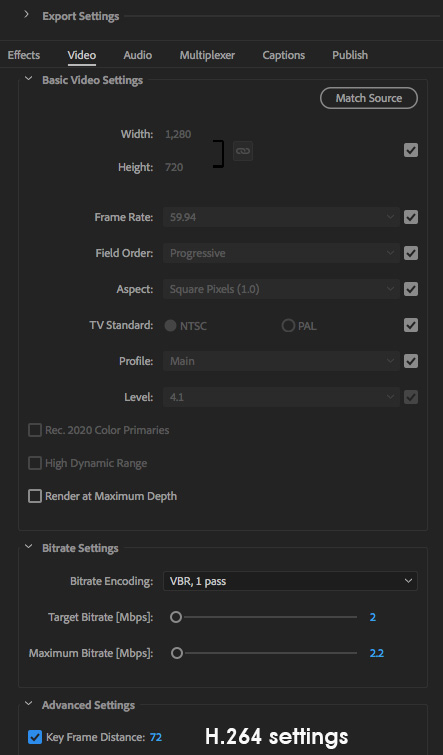Open the Bitrate Encoding dropdown
Screen dimensions: 443x755
tap(290, 581)
